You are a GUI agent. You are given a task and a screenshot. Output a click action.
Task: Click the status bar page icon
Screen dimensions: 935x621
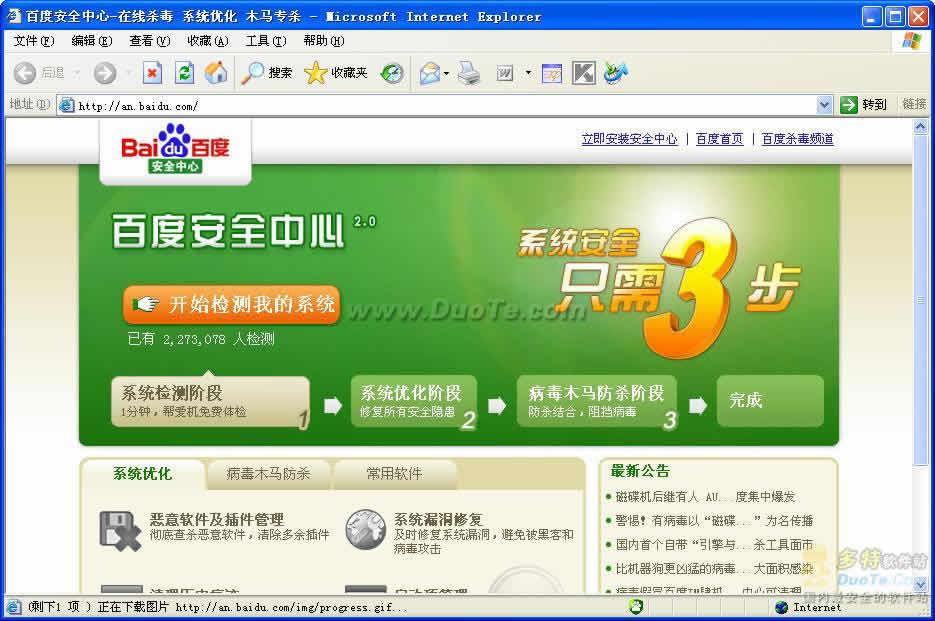[x=14, y=607]
